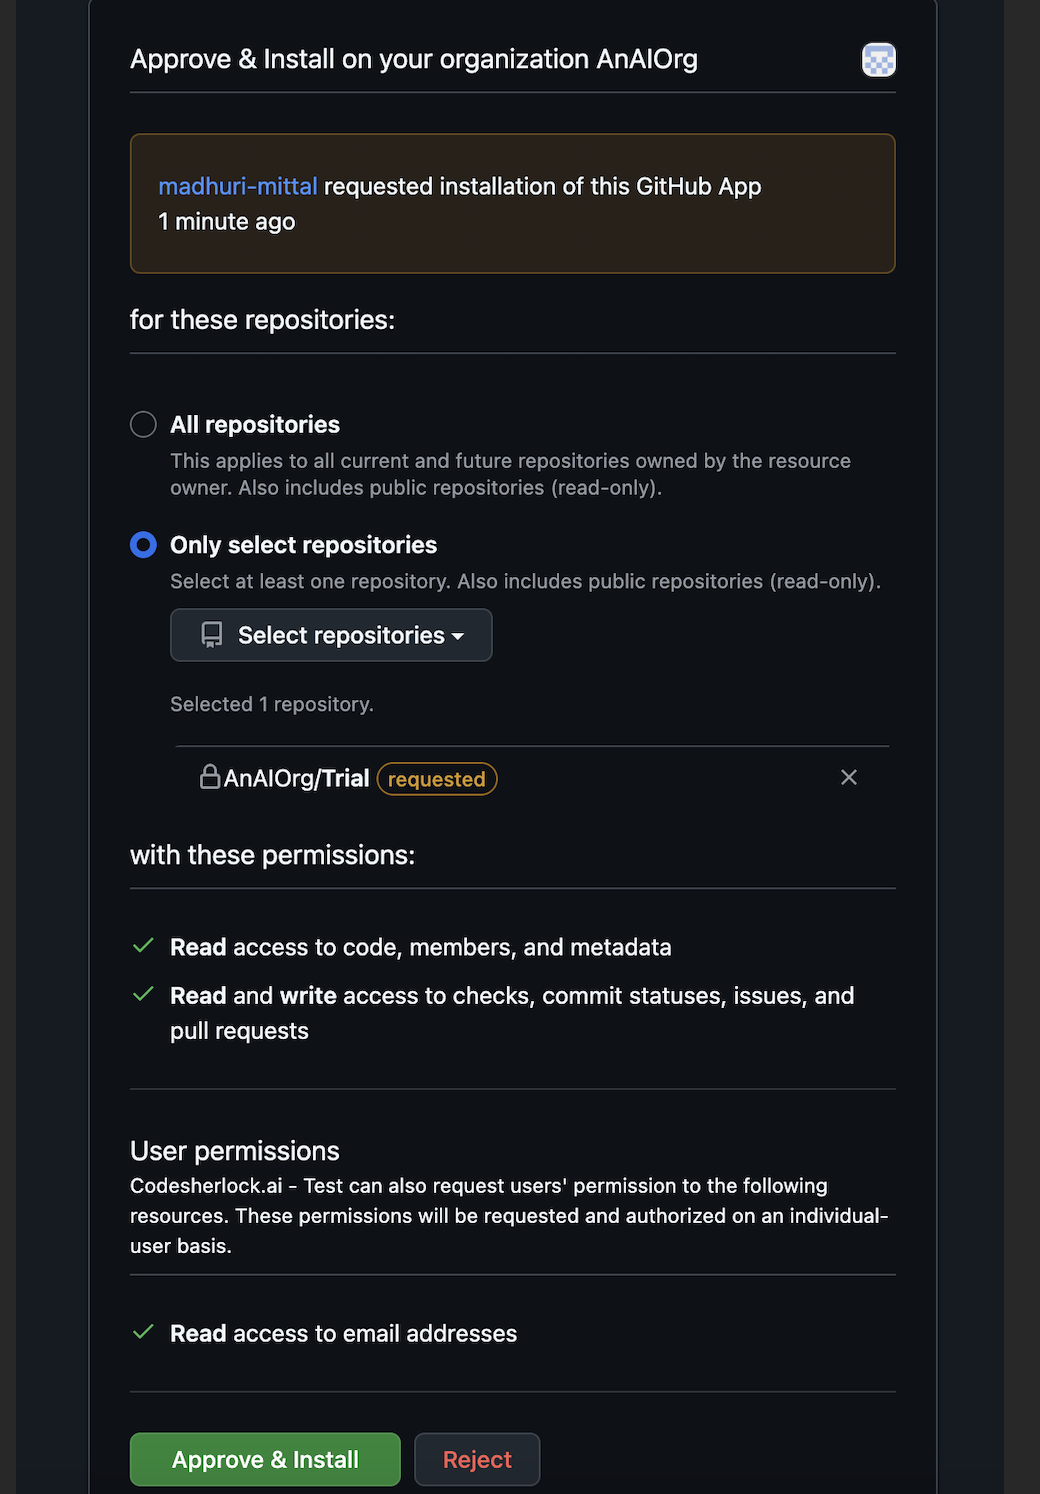Click the Codesherlock app avatar icon

[878, 60]
